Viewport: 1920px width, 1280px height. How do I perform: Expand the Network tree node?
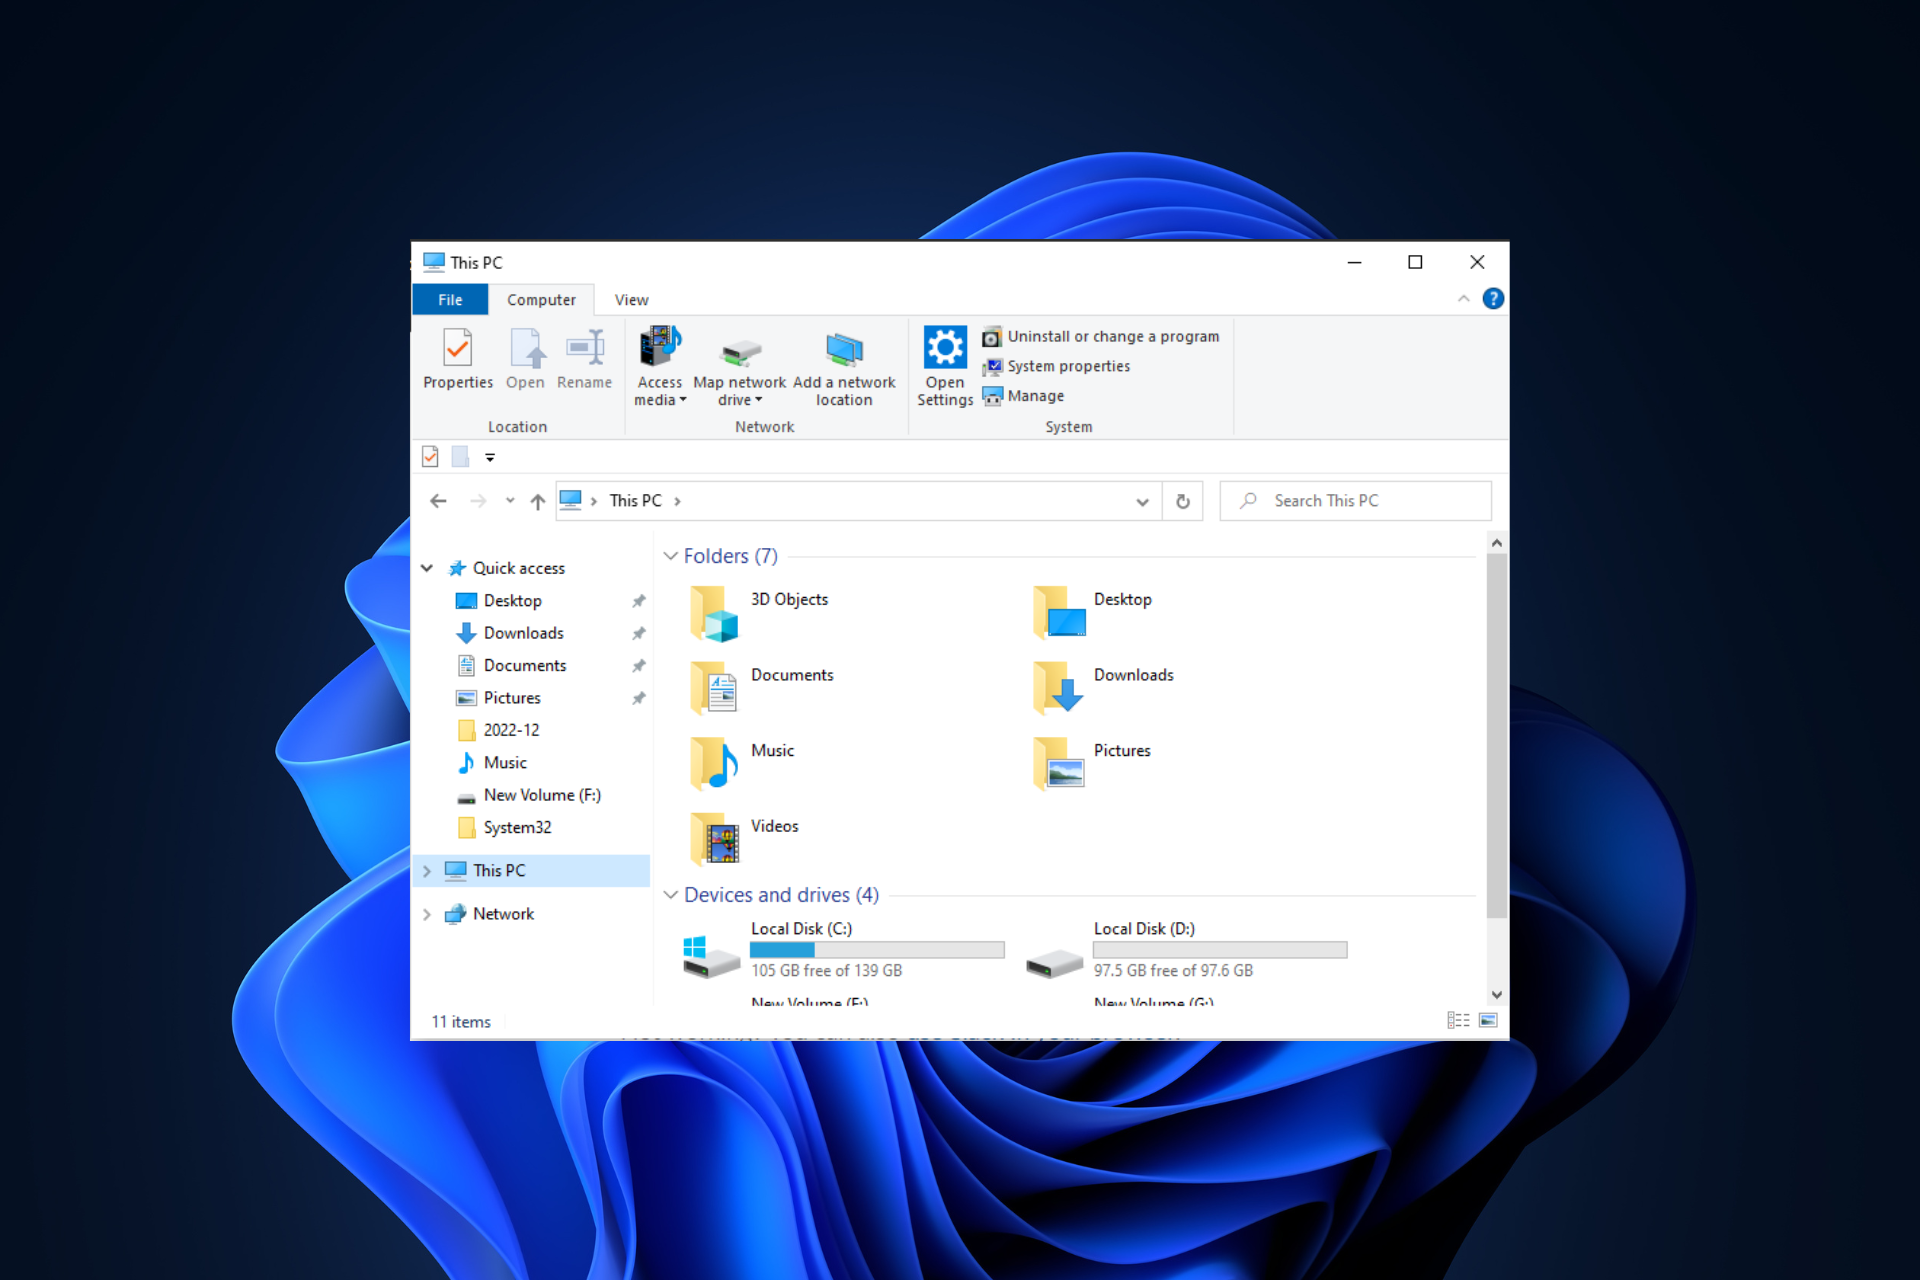click(x=427, y=914)
